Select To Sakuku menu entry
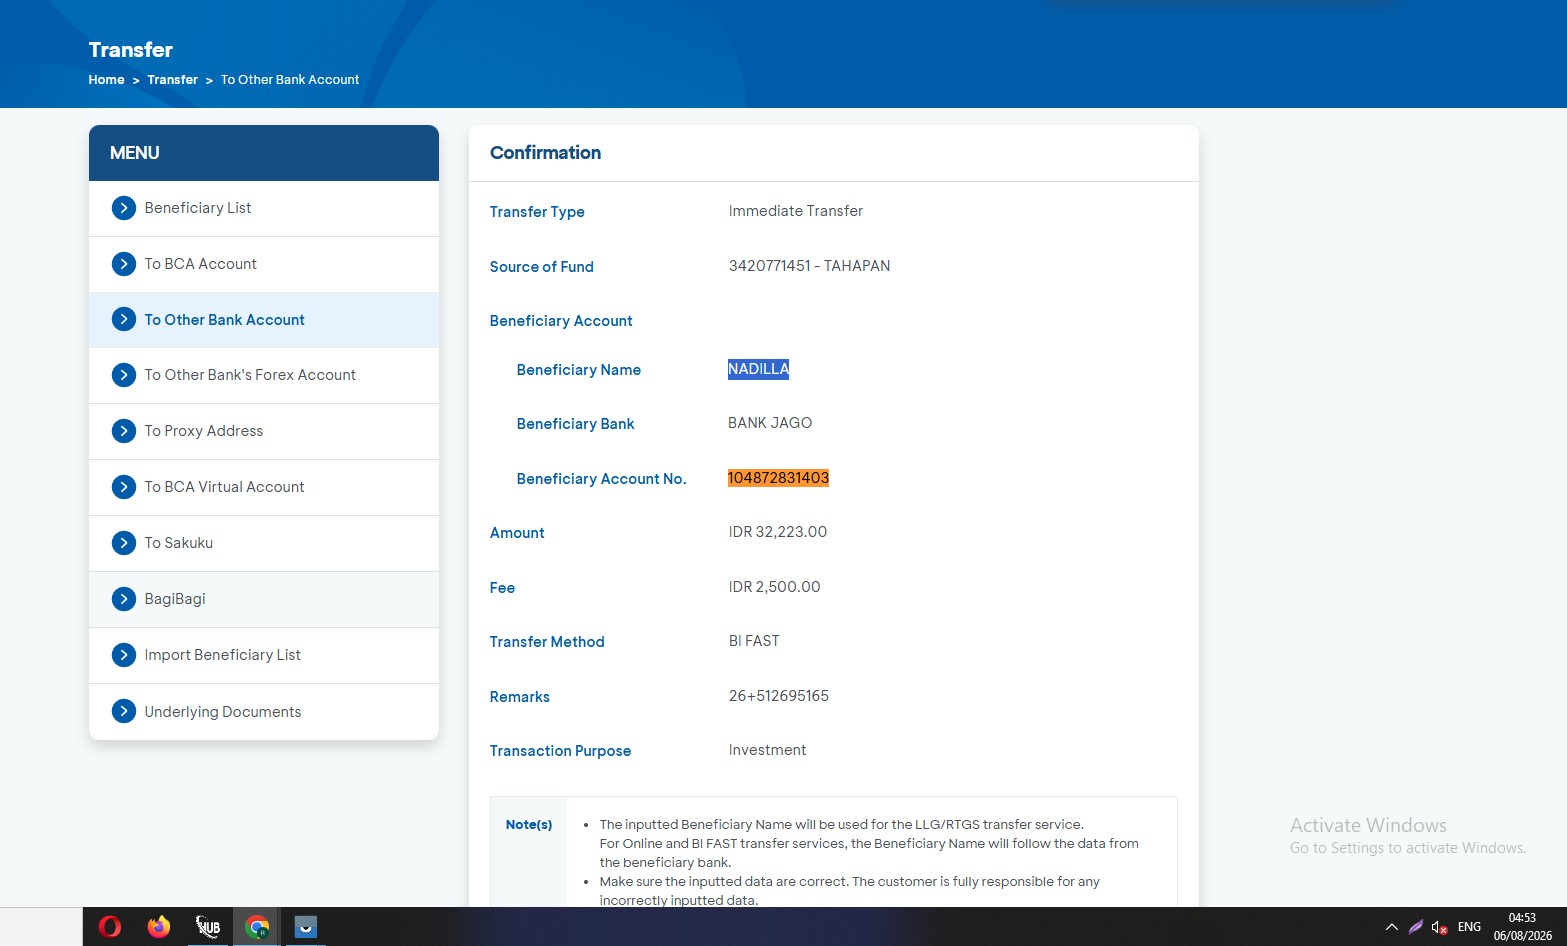Screen dimensions: 1567x946 264,543
